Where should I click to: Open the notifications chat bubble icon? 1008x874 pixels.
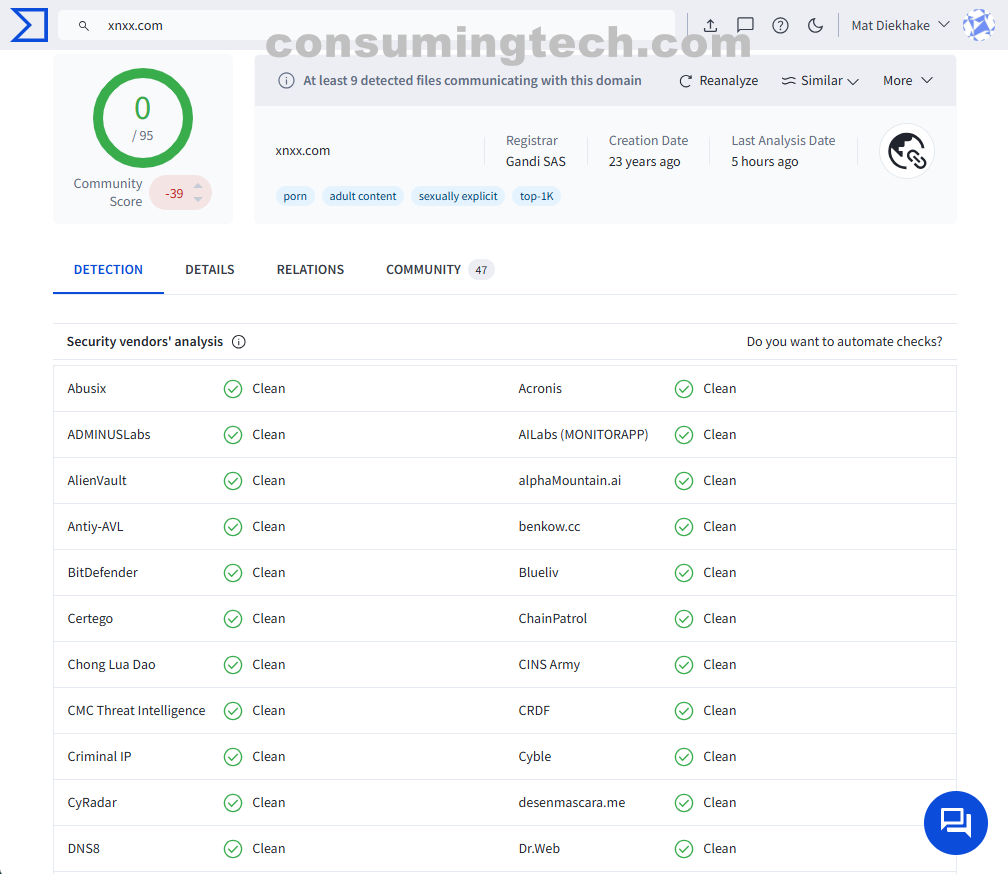pos(745,25)
